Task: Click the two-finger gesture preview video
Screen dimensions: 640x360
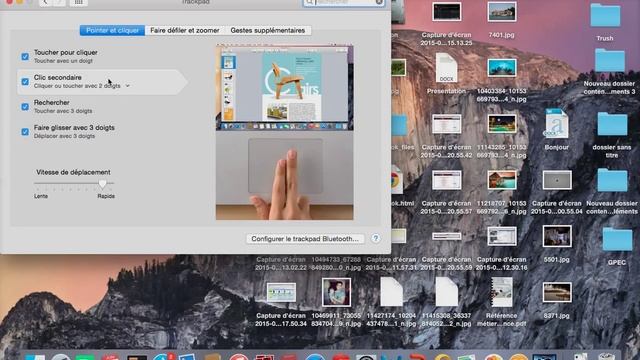Action: coord(284,132)
